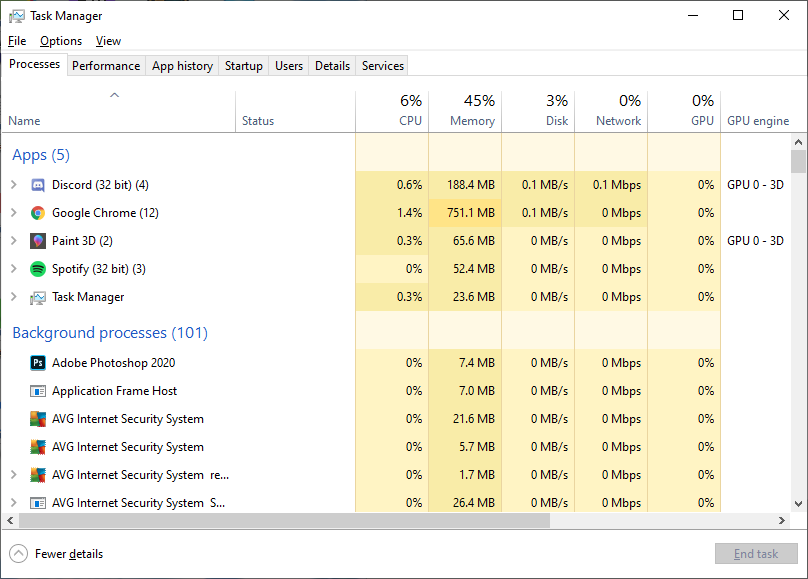The height and width of the screenshot is (579, 808).
Task: Expand Paint 3D process group
Action: point(14,241)
